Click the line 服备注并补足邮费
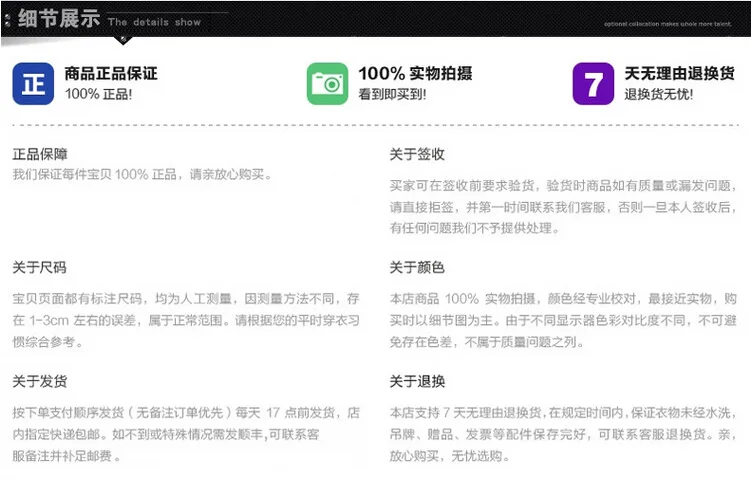Screen dimensions: 752x481 66,456
